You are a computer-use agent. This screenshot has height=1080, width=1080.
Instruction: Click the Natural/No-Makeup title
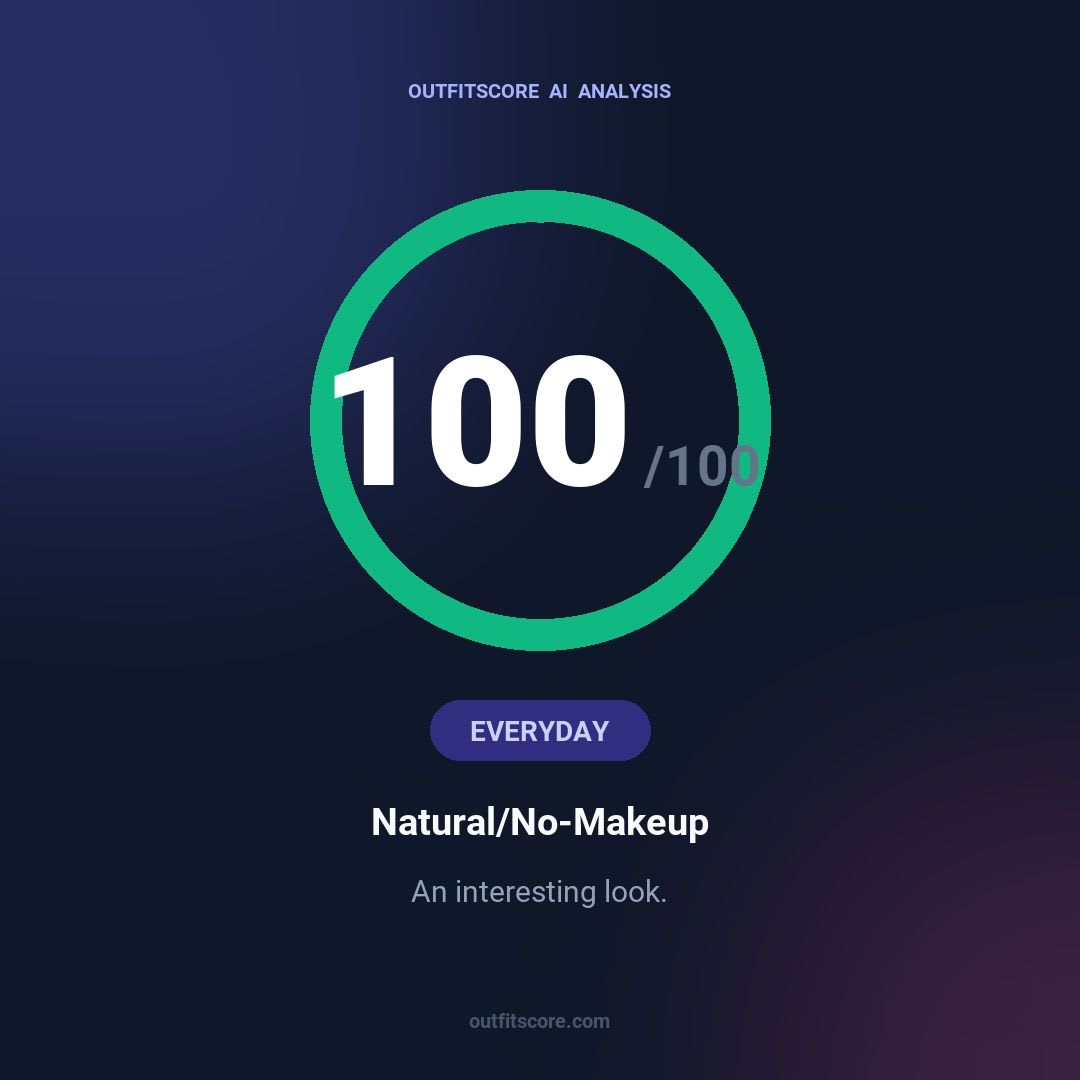pos(540,822)
